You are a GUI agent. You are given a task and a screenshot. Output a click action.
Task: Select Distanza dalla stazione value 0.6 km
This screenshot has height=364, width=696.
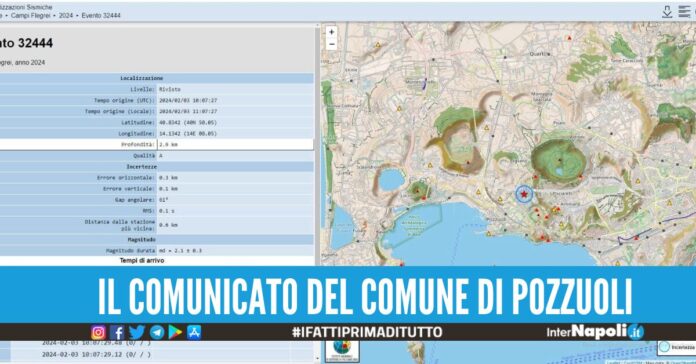168,225
